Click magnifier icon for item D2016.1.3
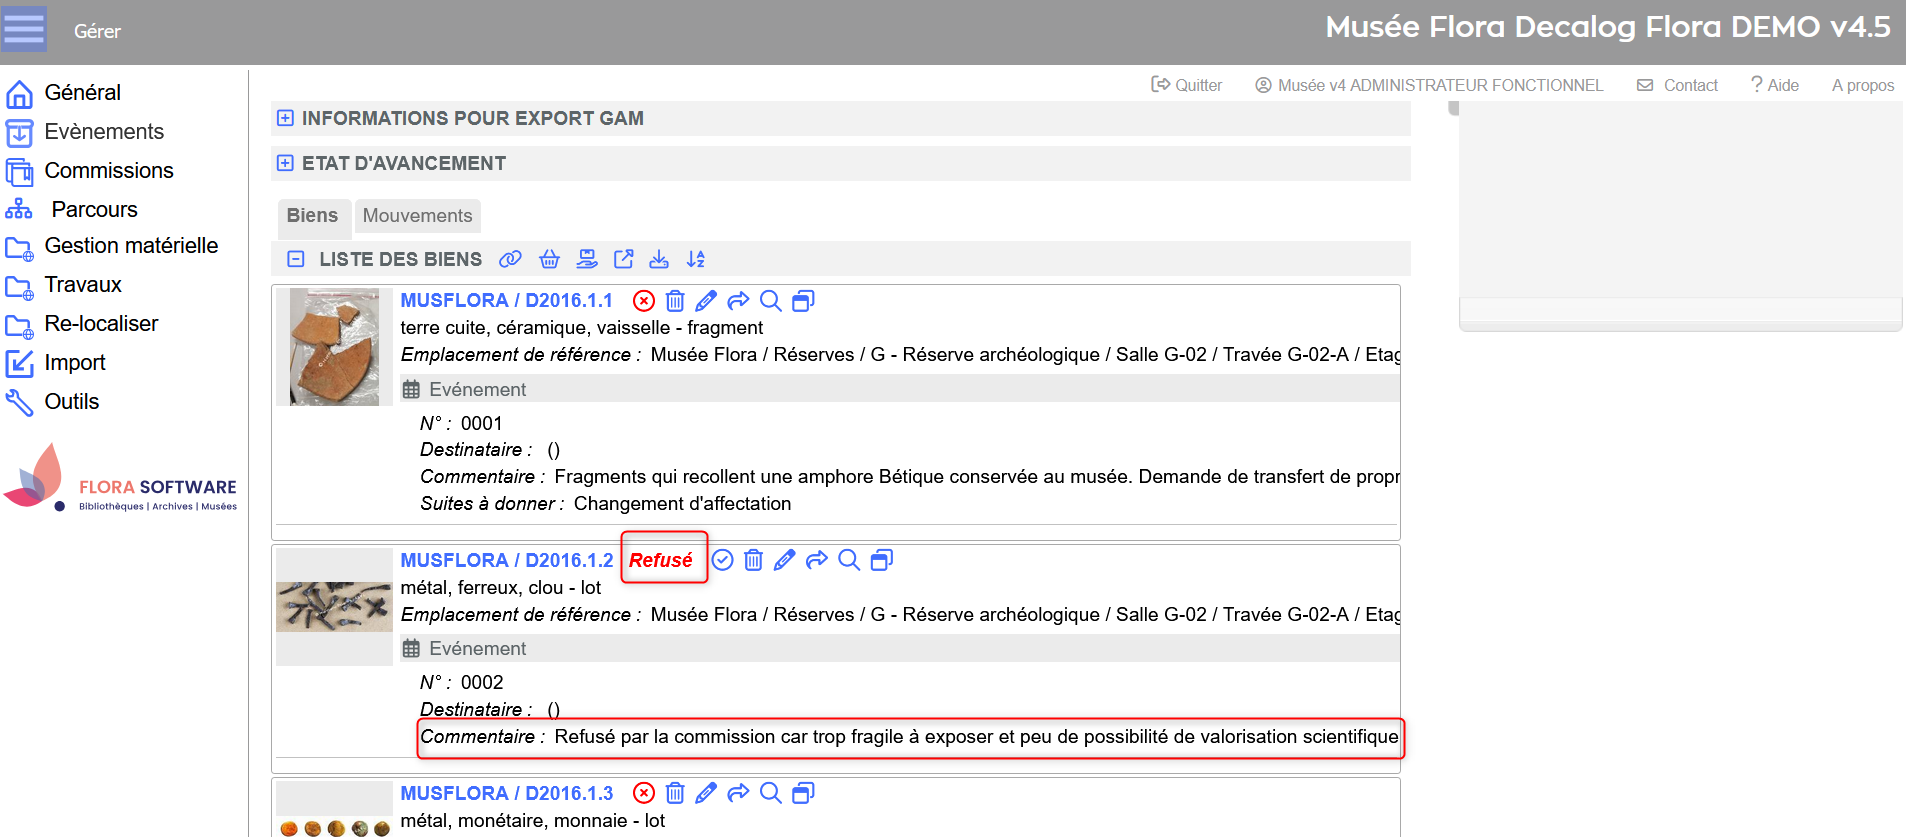Viewport: 1906px width, 837px height. click(770, 793)
